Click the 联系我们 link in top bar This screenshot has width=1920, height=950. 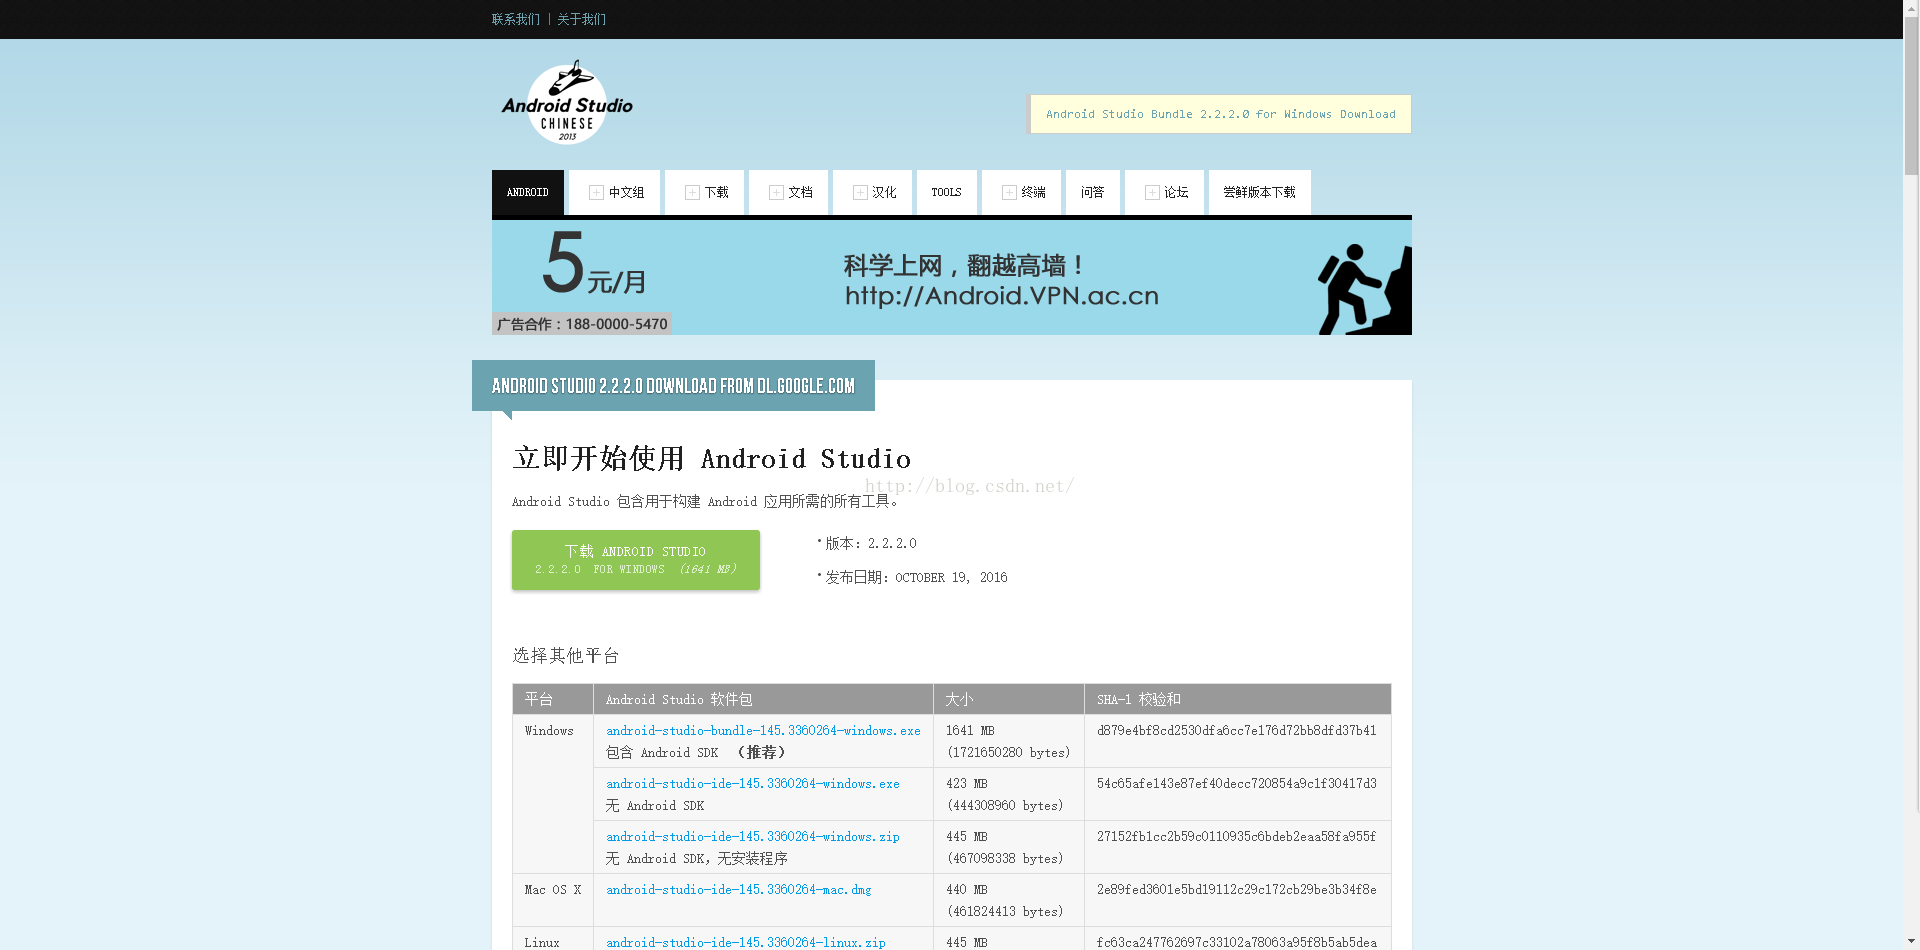[x=516, y=19]
